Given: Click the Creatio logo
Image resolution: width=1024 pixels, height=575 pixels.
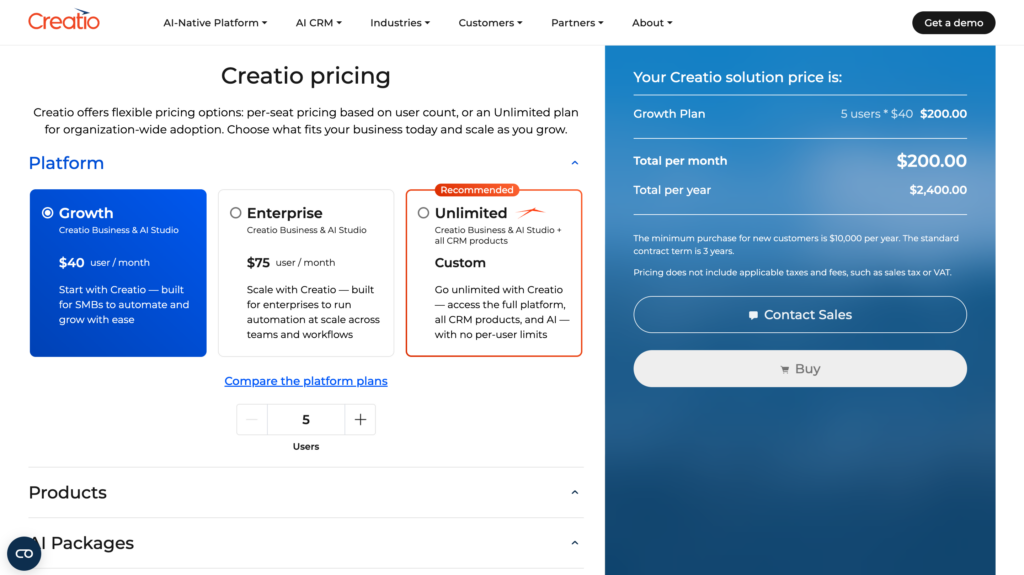Looking at the screenshot, I should pyautogui.click(x=64, y=20).
